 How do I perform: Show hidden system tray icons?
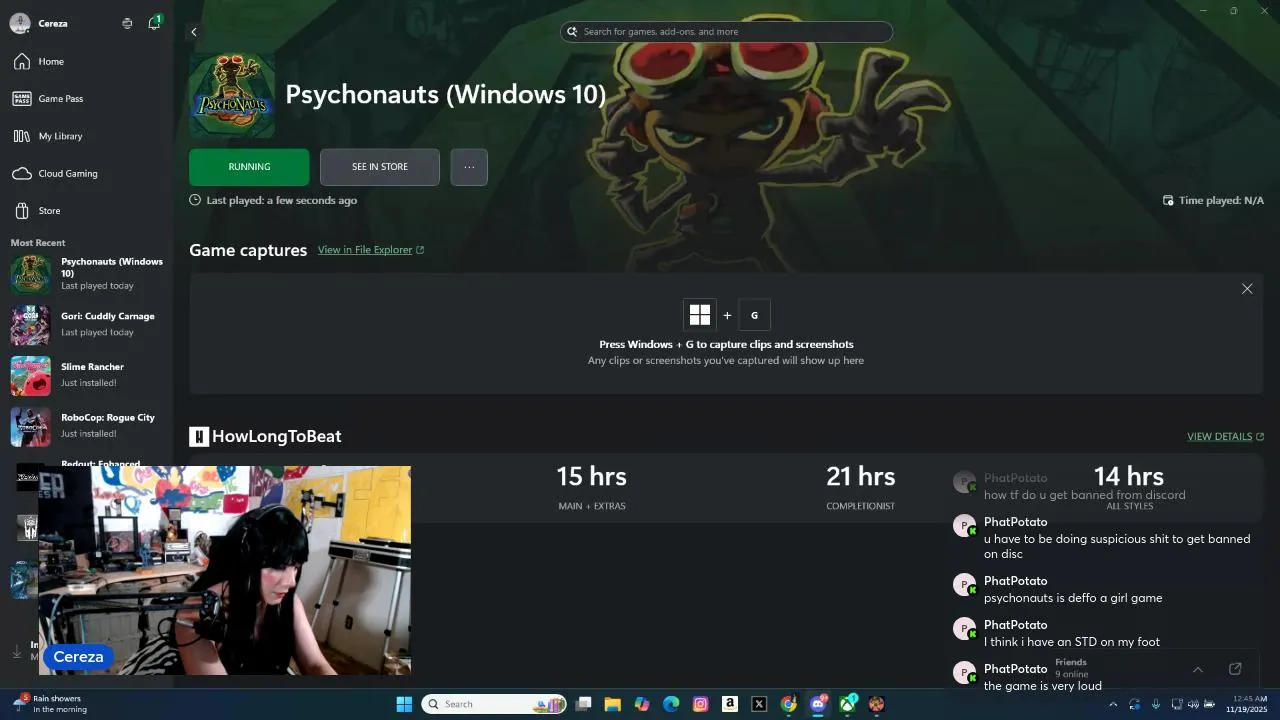[1113, 704]
